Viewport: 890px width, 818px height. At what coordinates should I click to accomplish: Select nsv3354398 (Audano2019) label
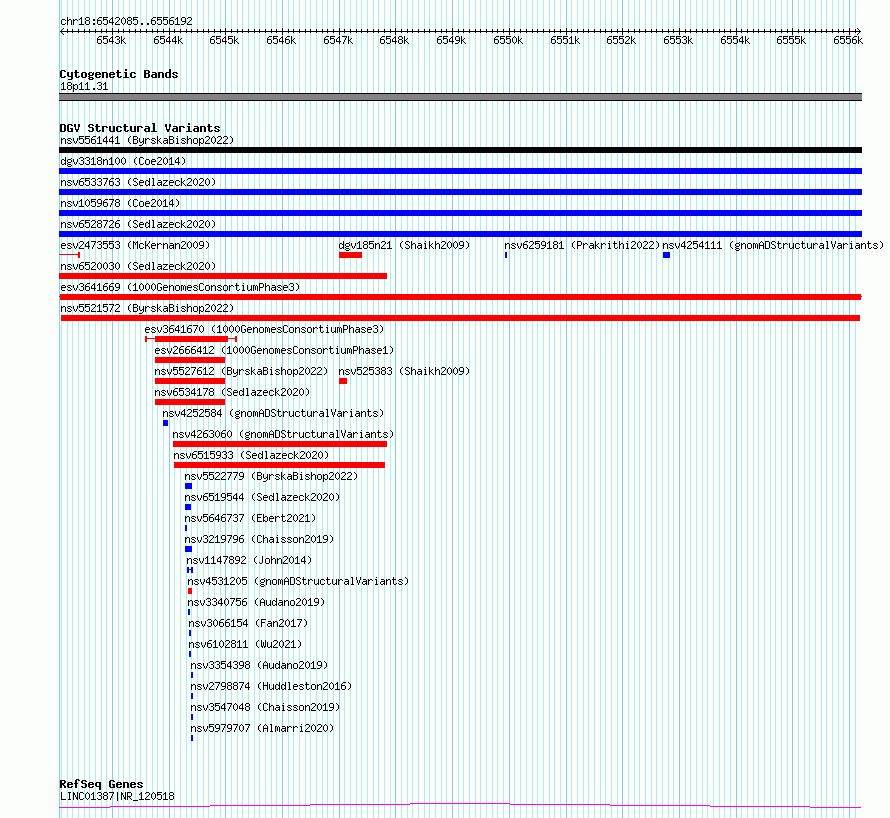[x=259, y=665]
